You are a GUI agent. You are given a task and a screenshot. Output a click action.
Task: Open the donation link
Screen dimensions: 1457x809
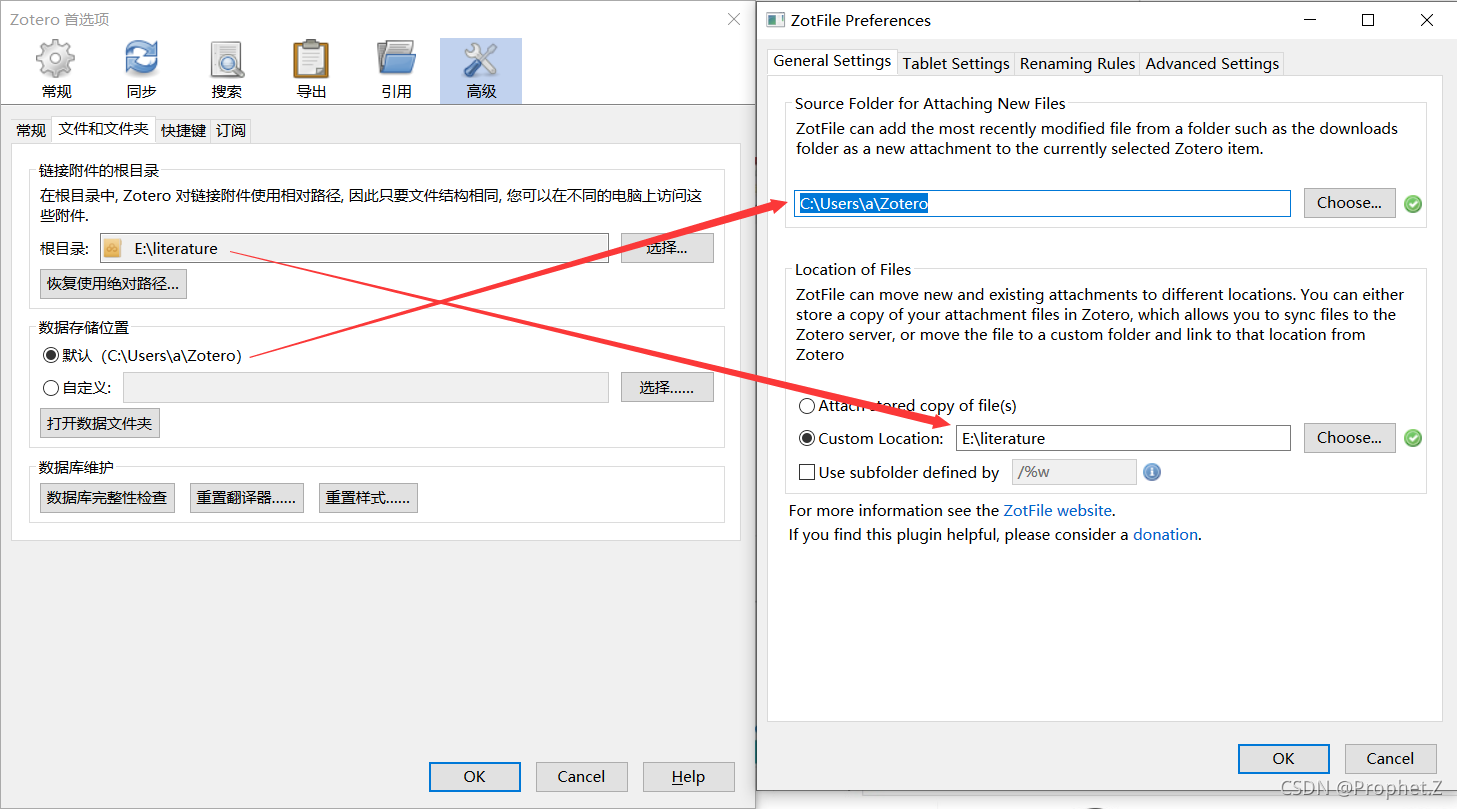tap(1165, 535)
